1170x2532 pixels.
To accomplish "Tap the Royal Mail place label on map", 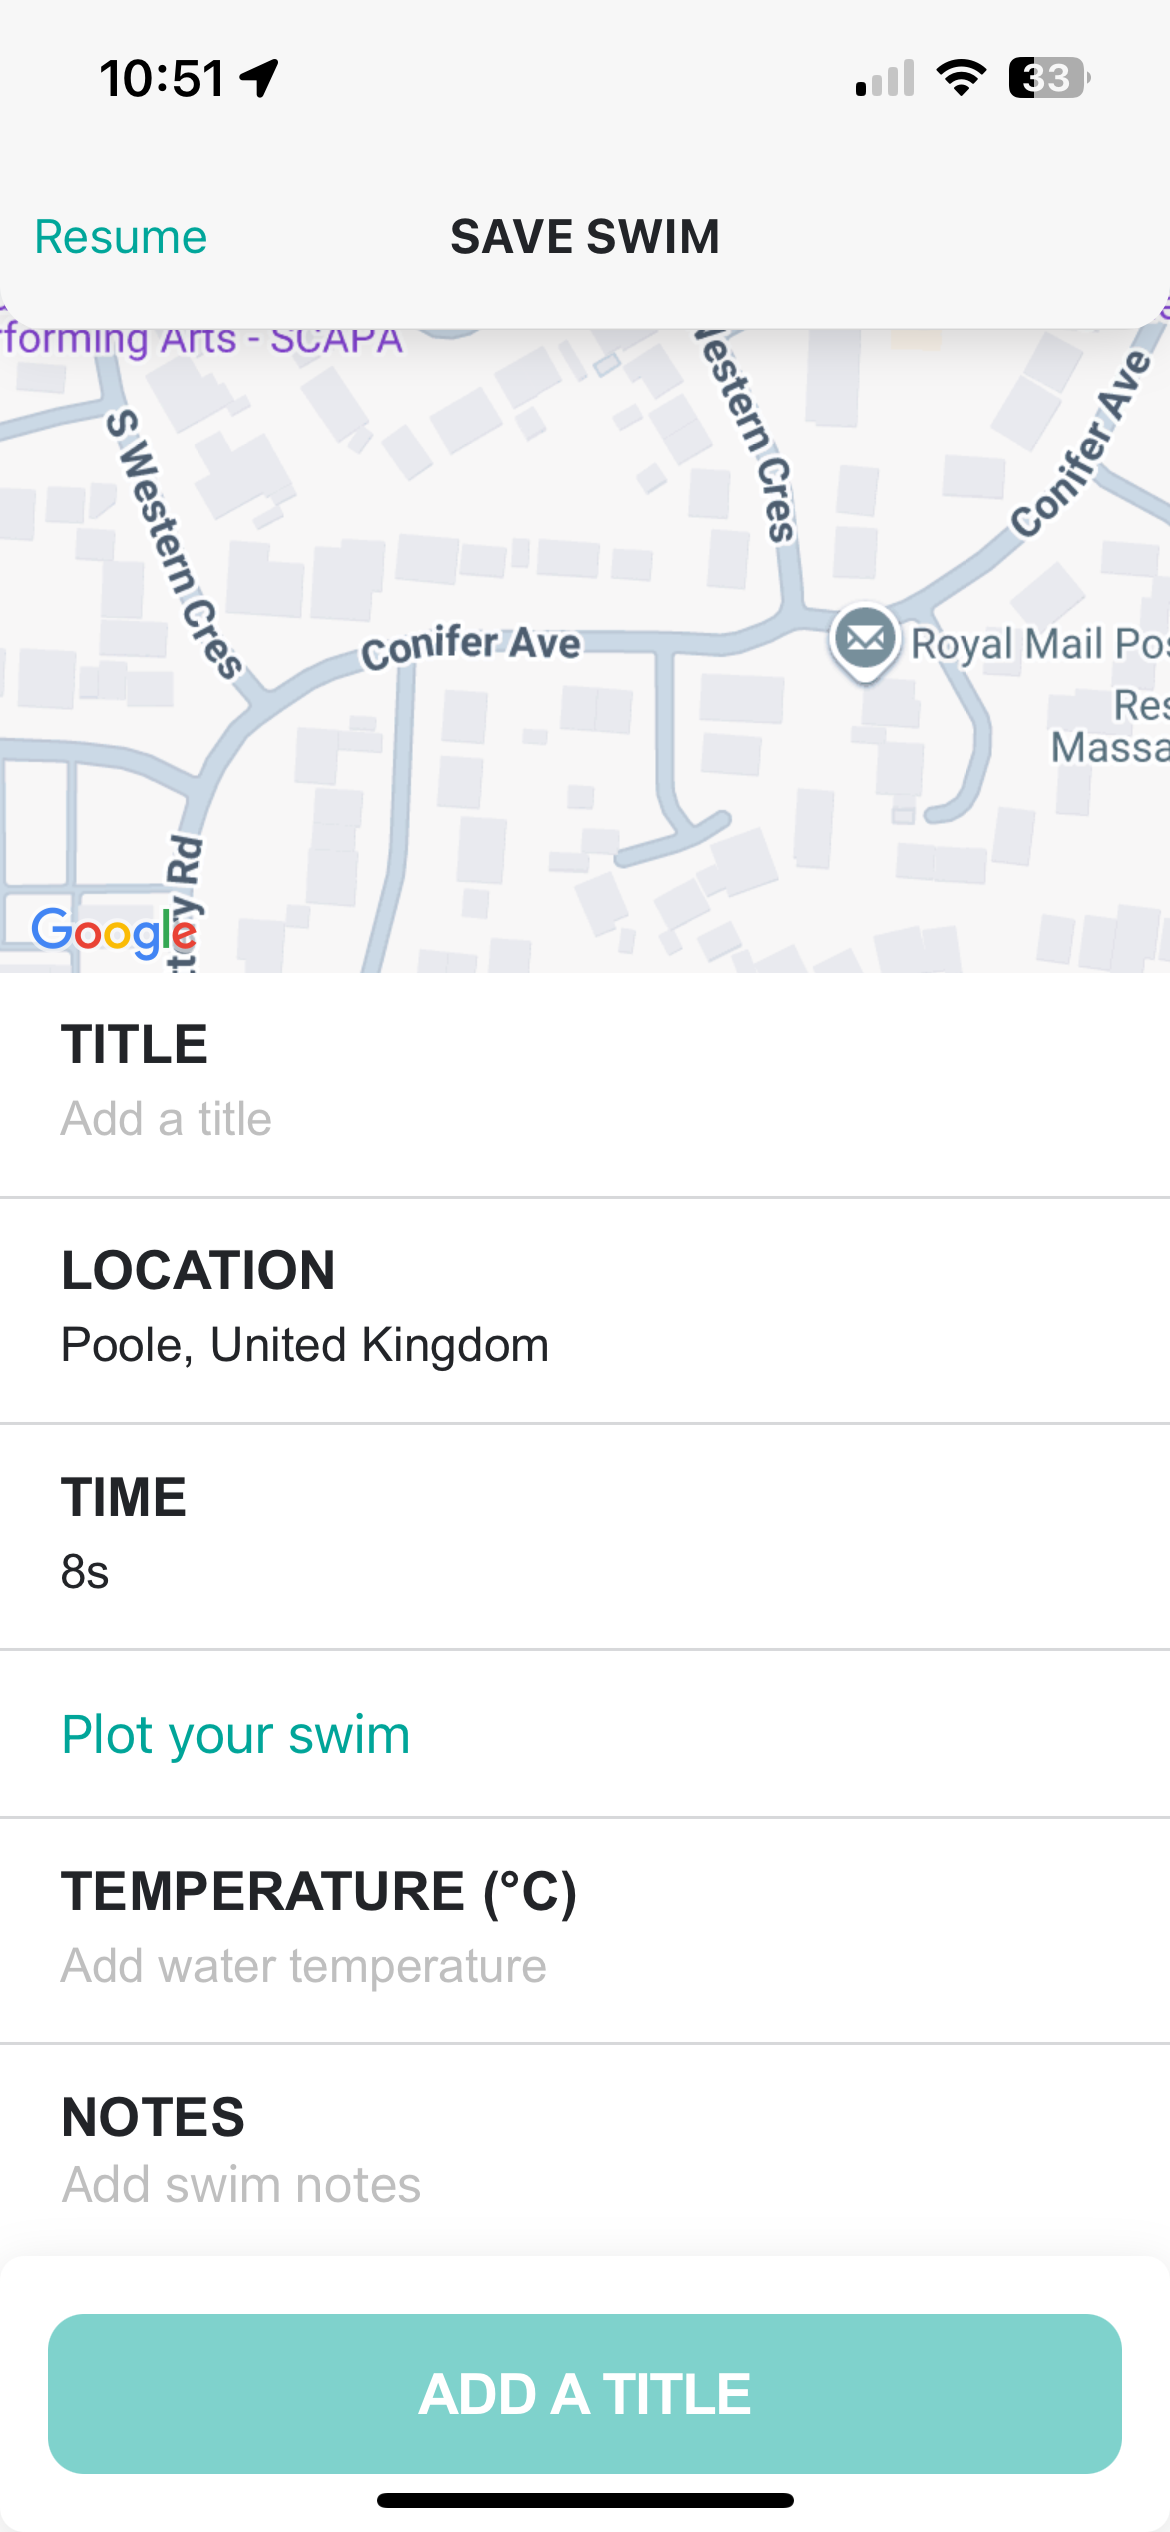I will (1038, 644).
